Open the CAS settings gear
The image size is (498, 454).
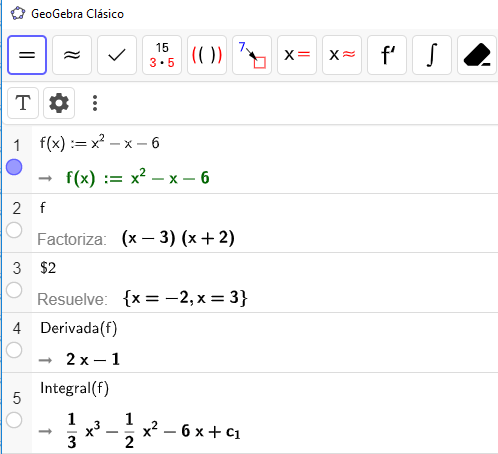(x=59, y=103)
